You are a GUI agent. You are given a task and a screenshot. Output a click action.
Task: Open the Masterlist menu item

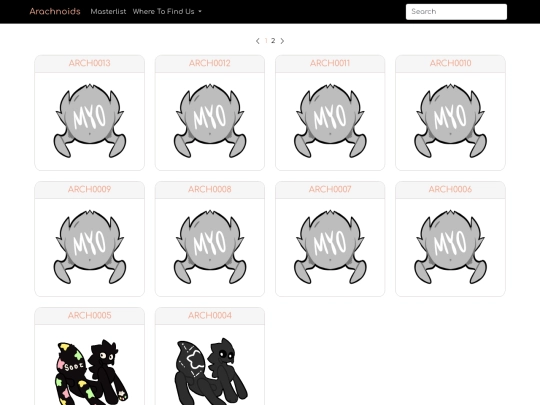pyautogui.click(x=108, y=11)
